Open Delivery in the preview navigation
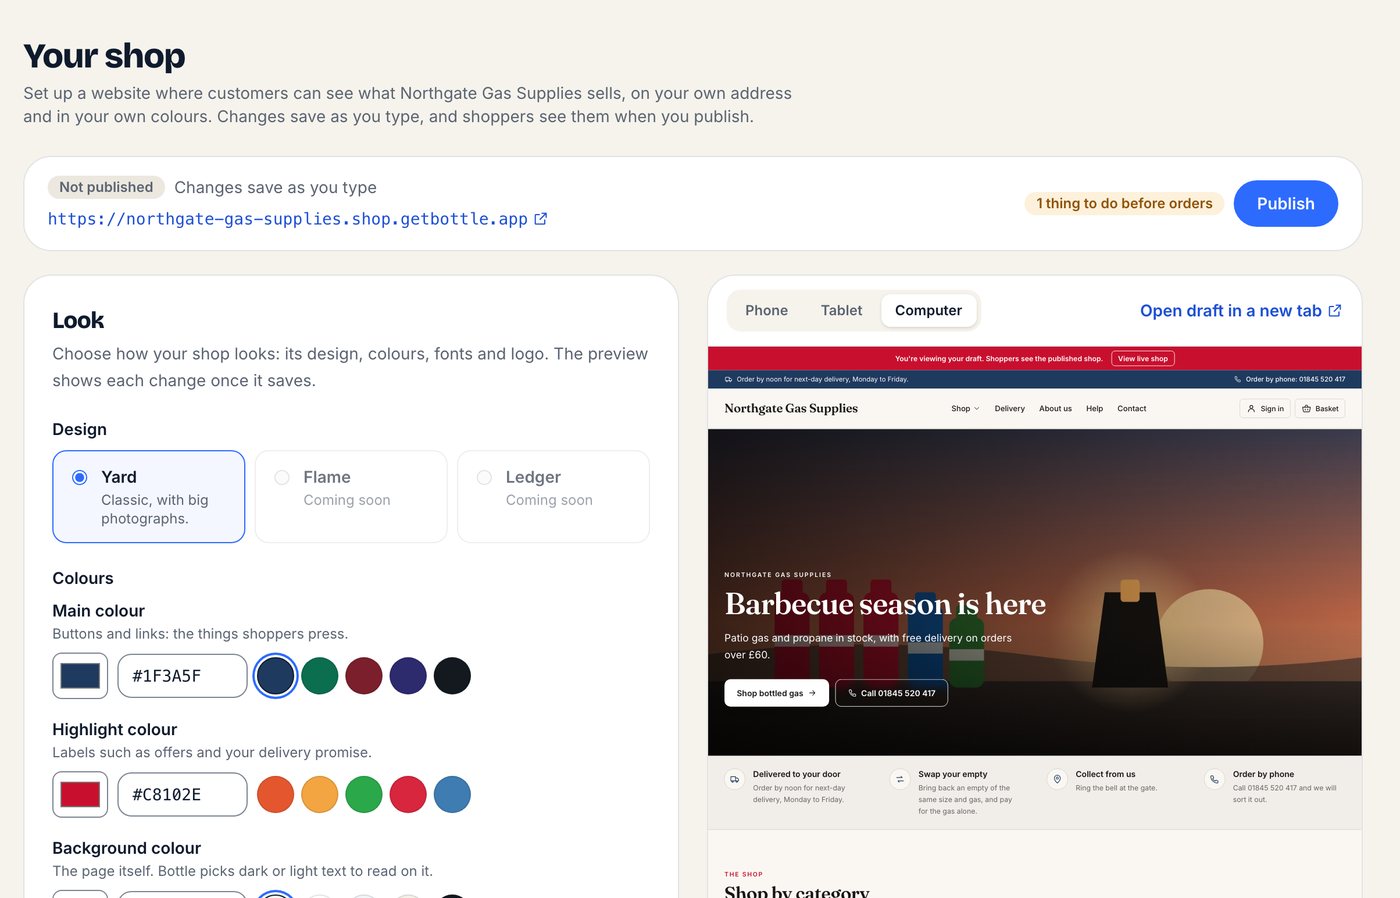The image size is (1400, 898). tap(1009, 408)
